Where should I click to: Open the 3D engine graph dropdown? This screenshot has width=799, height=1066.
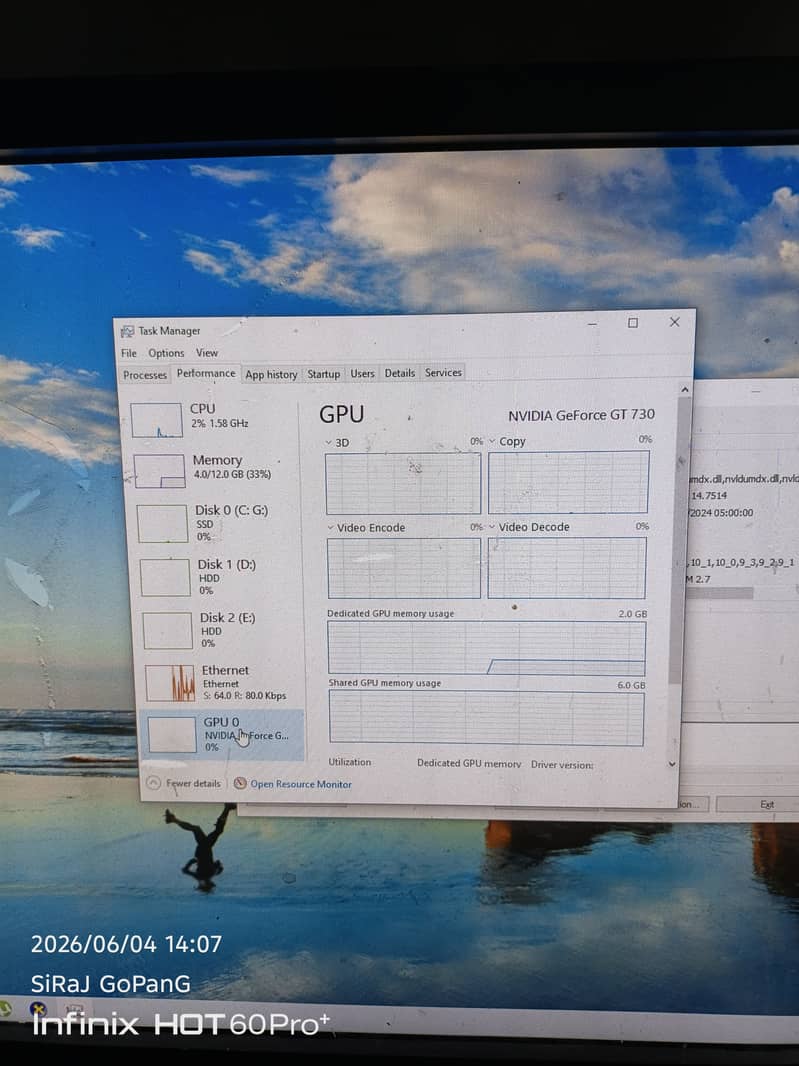(x=328, y=443)
